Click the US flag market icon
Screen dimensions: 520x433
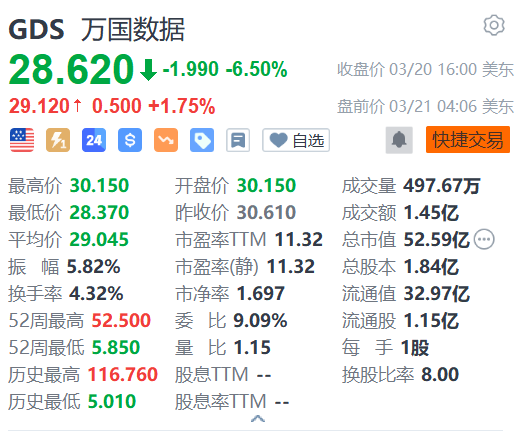(22, 140)
